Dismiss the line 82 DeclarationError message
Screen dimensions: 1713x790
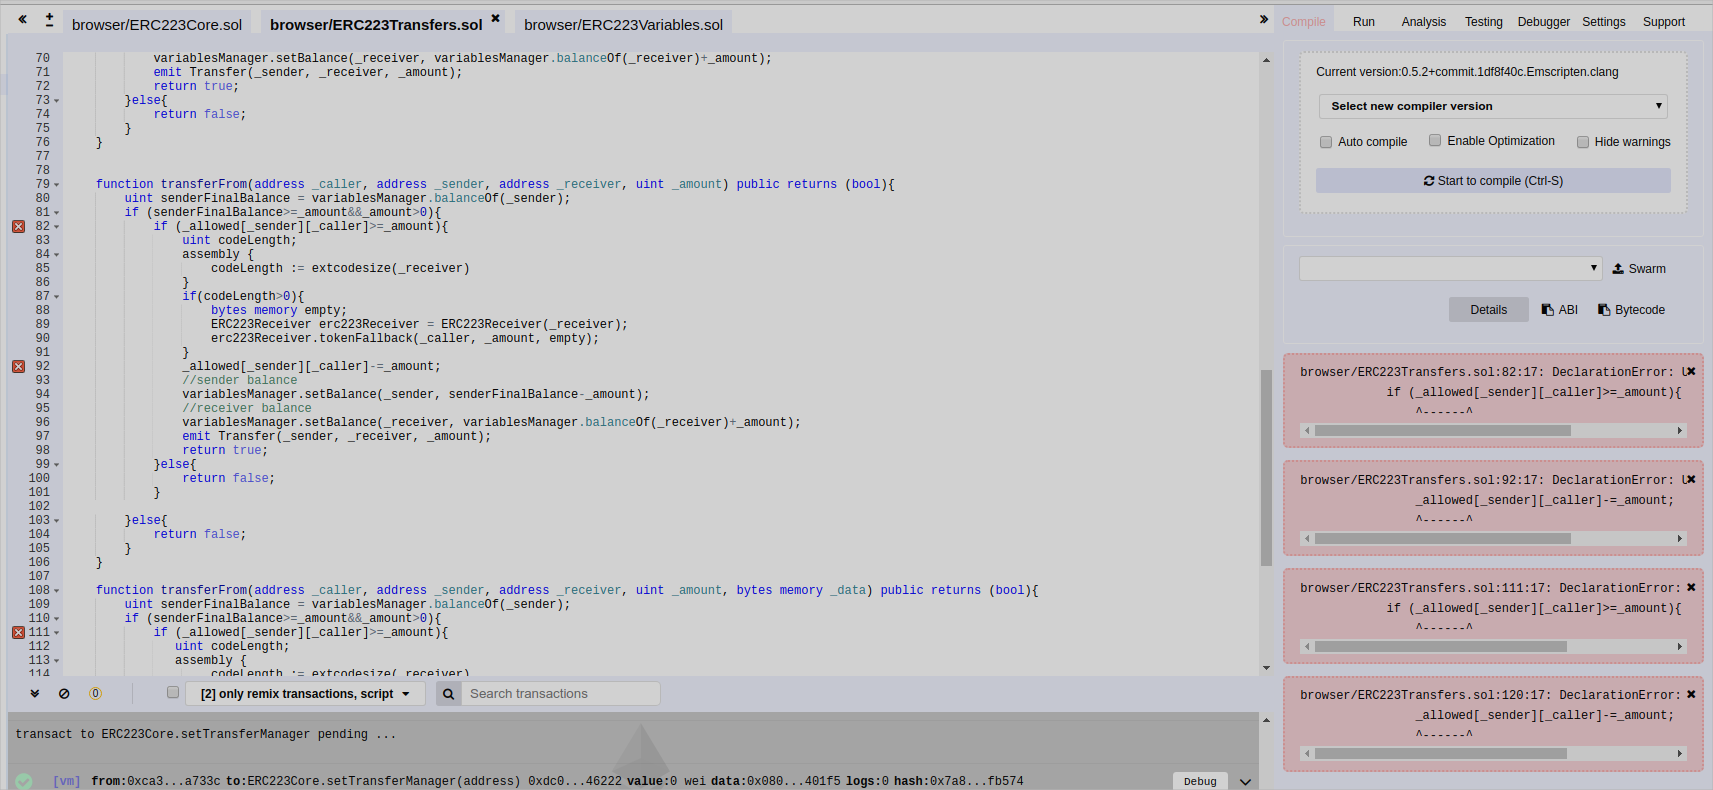pos(1691,371)
